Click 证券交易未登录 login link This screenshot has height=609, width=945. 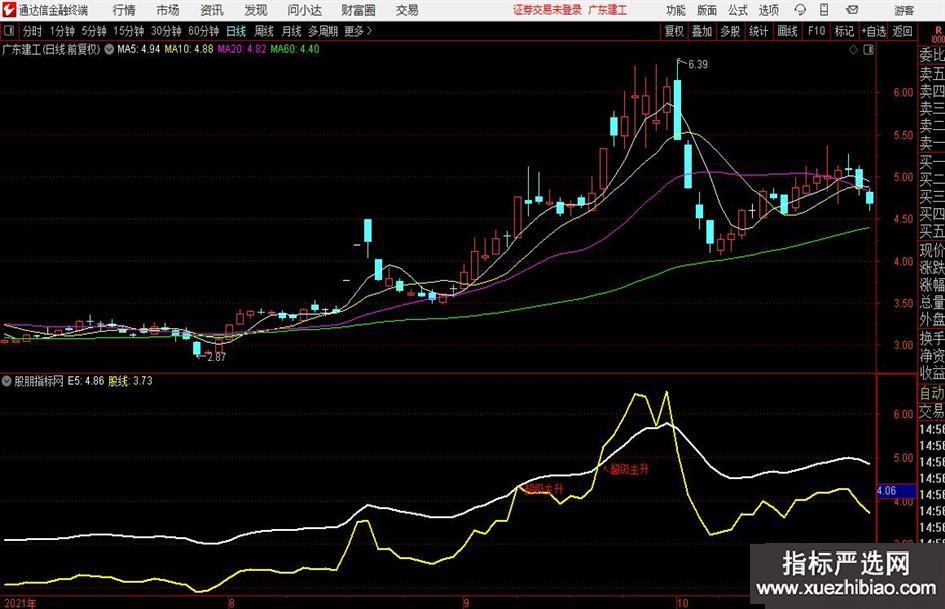(x=547, y=10)
